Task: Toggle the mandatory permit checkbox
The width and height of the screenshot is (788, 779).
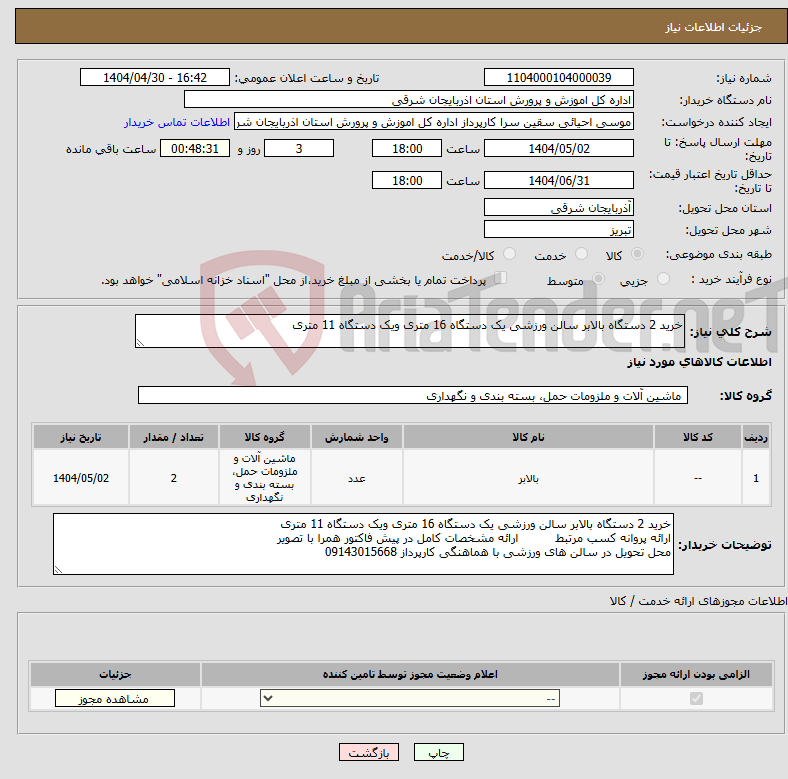Action: (696, 698)
